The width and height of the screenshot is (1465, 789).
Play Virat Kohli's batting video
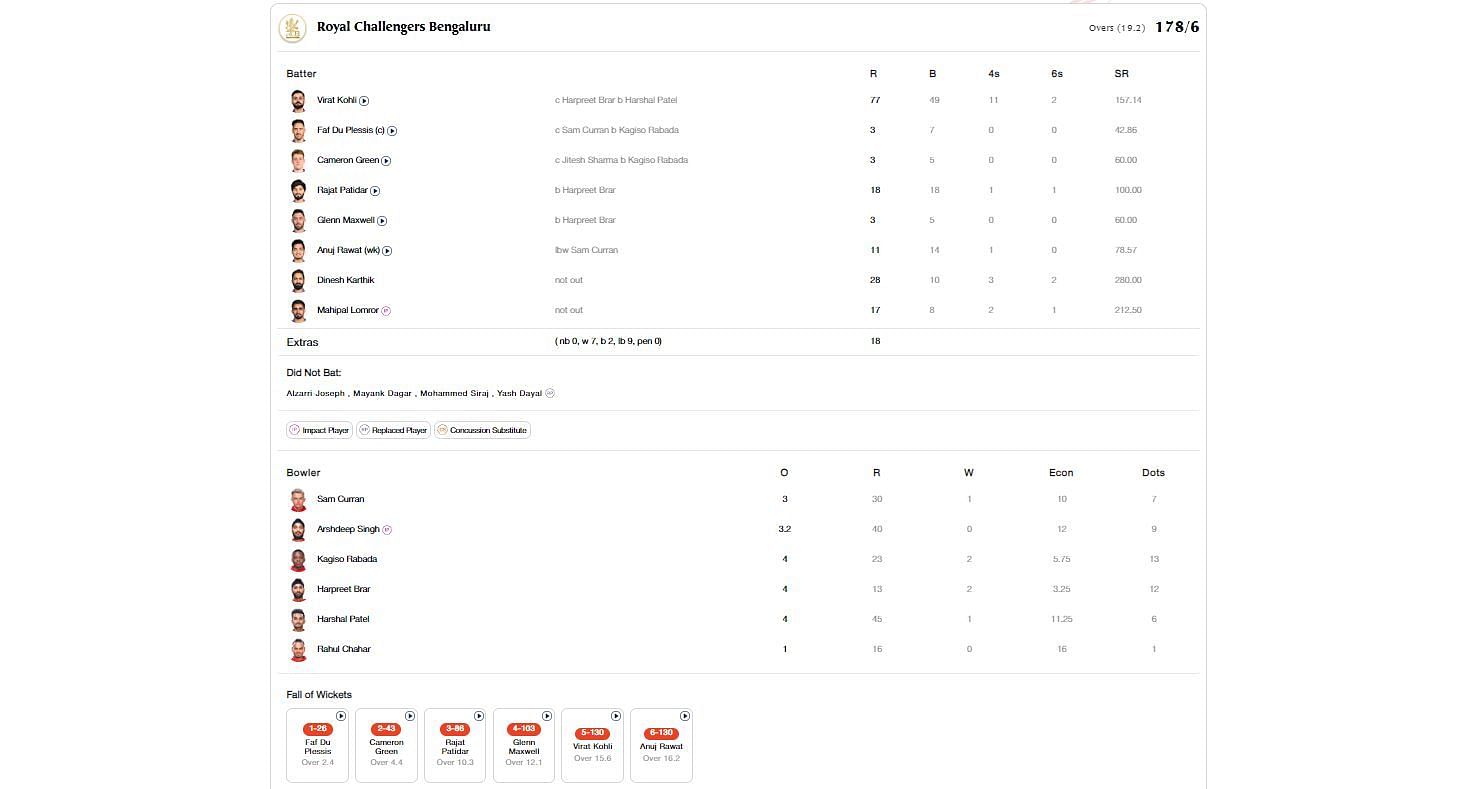pos(364,101)
